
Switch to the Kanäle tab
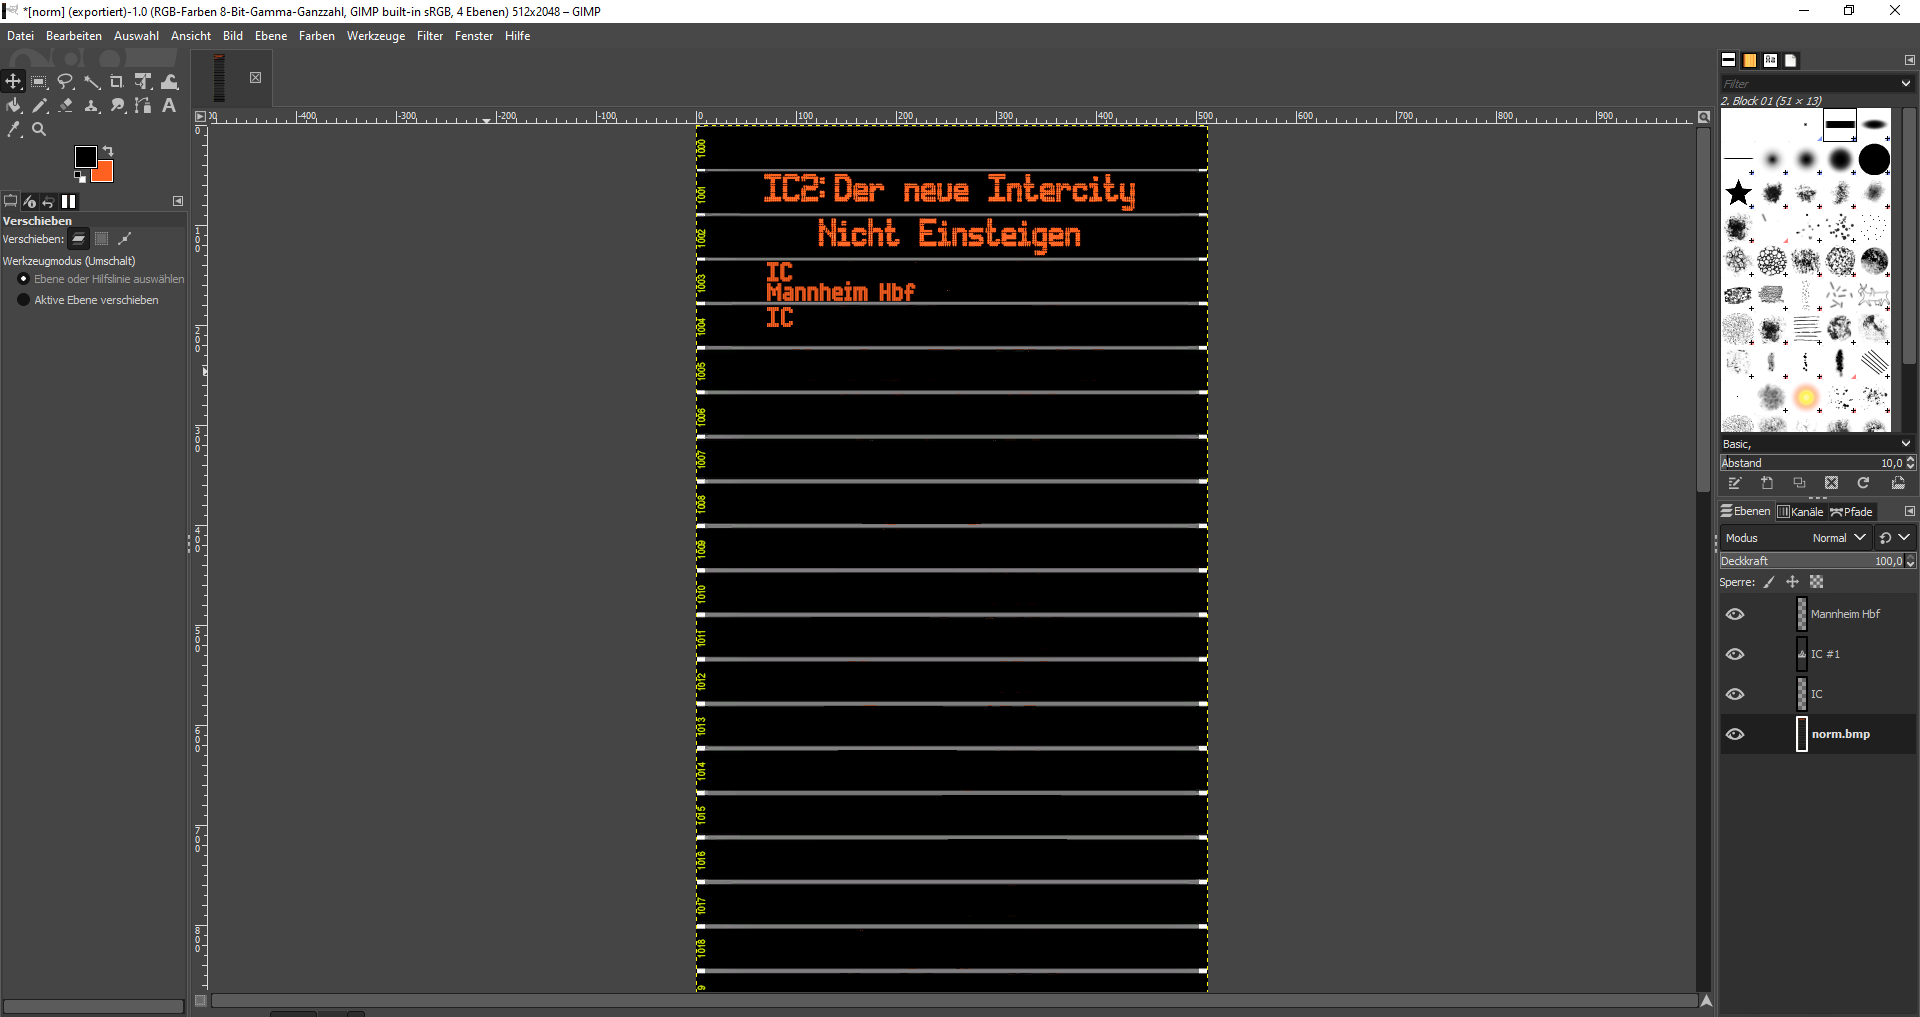point(1800,512)
